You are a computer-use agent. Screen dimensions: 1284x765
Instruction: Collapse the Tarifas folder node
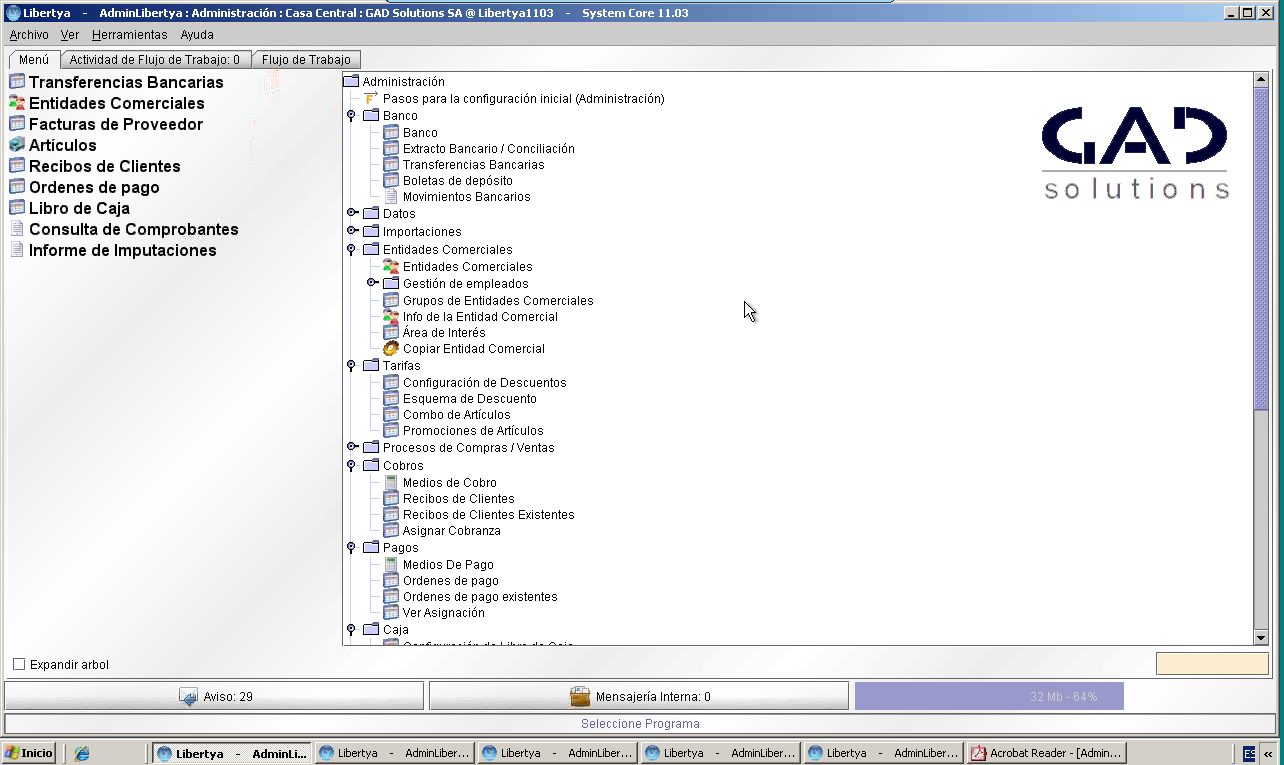351,366
